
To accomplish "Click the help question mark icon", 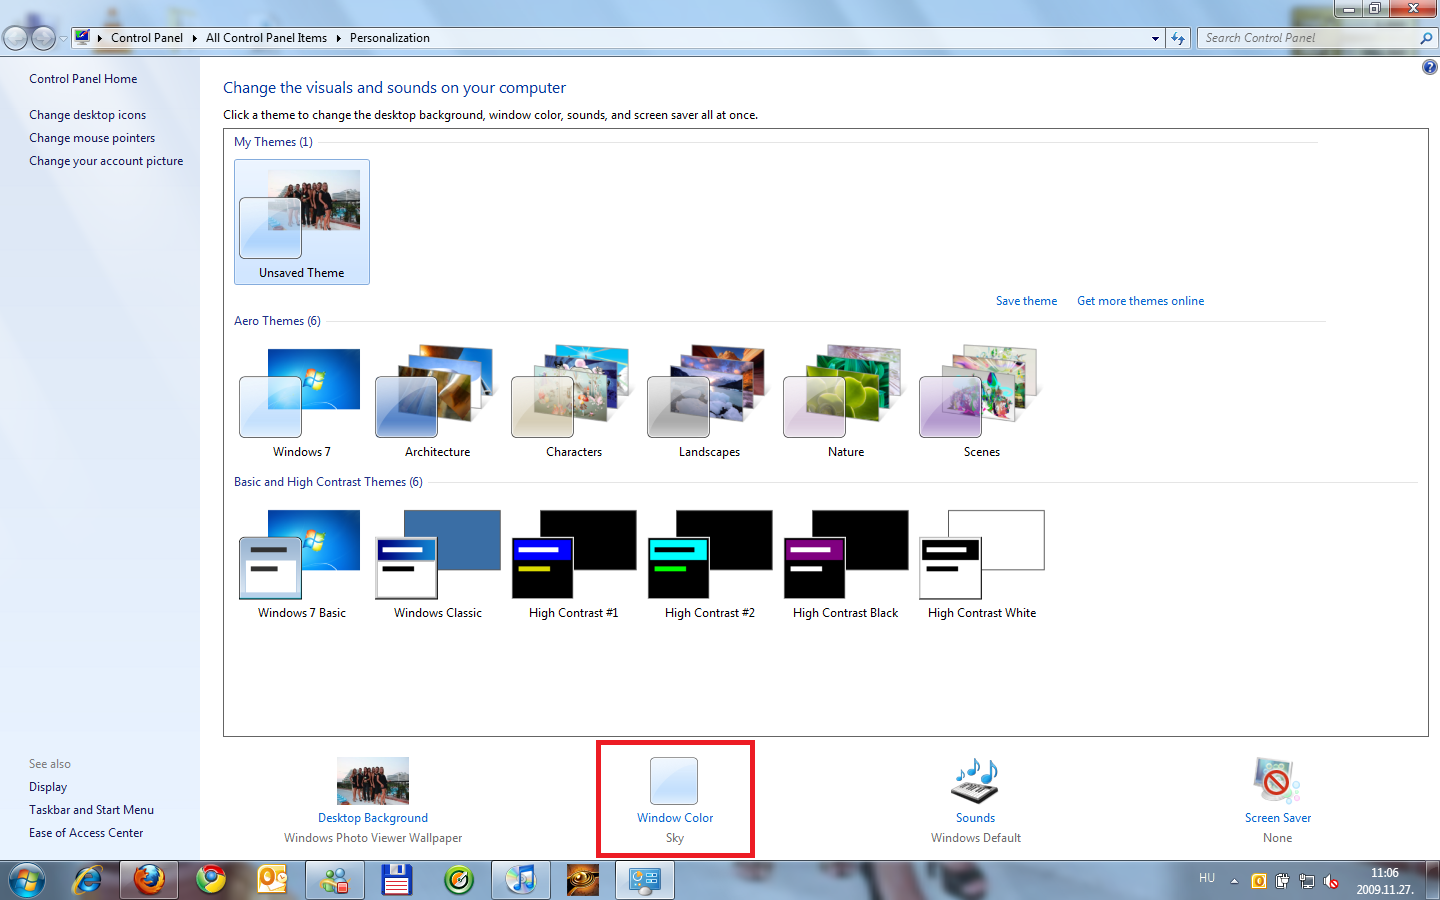I will 1429,67.
